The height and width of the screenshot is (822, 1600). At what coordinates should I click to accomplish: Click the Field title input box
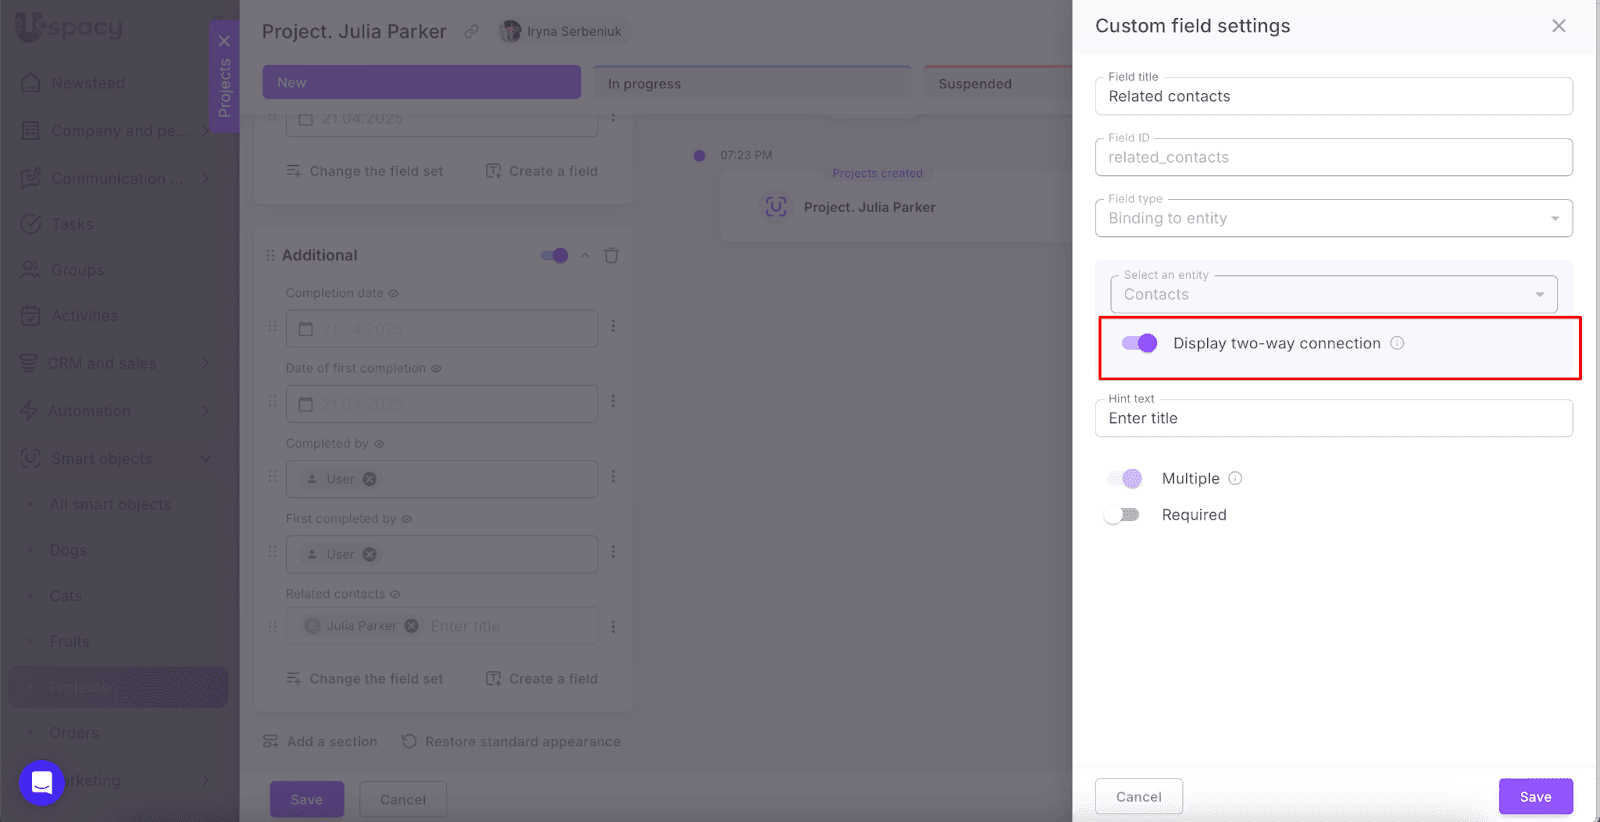pos(1333,96)
